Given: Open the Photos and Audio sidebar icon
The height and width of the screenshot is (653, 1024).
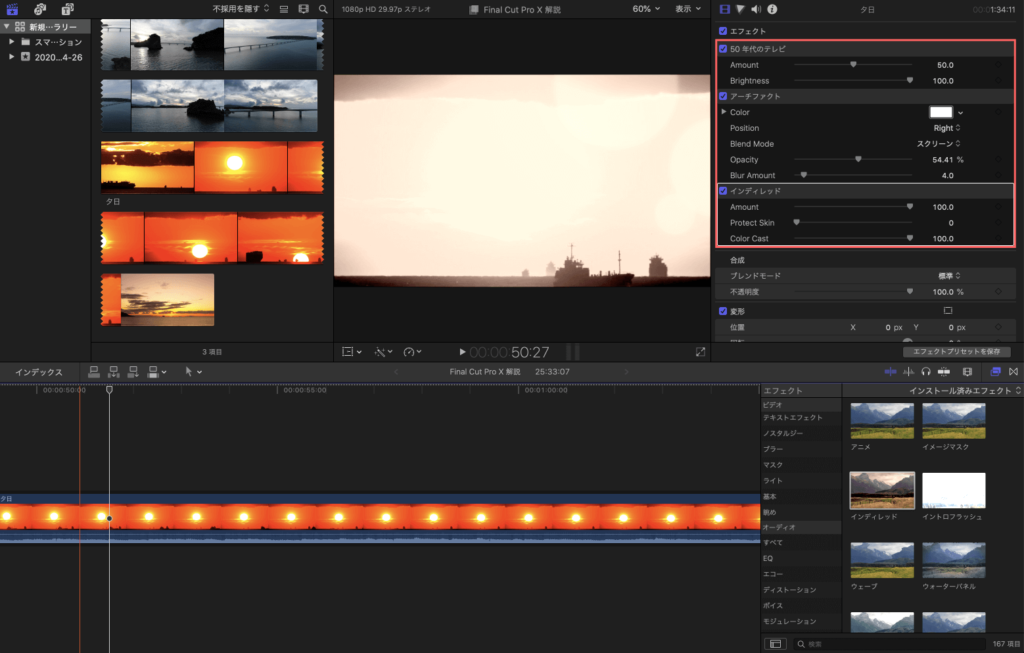Looking at the screenshot, I should (40, 9).
